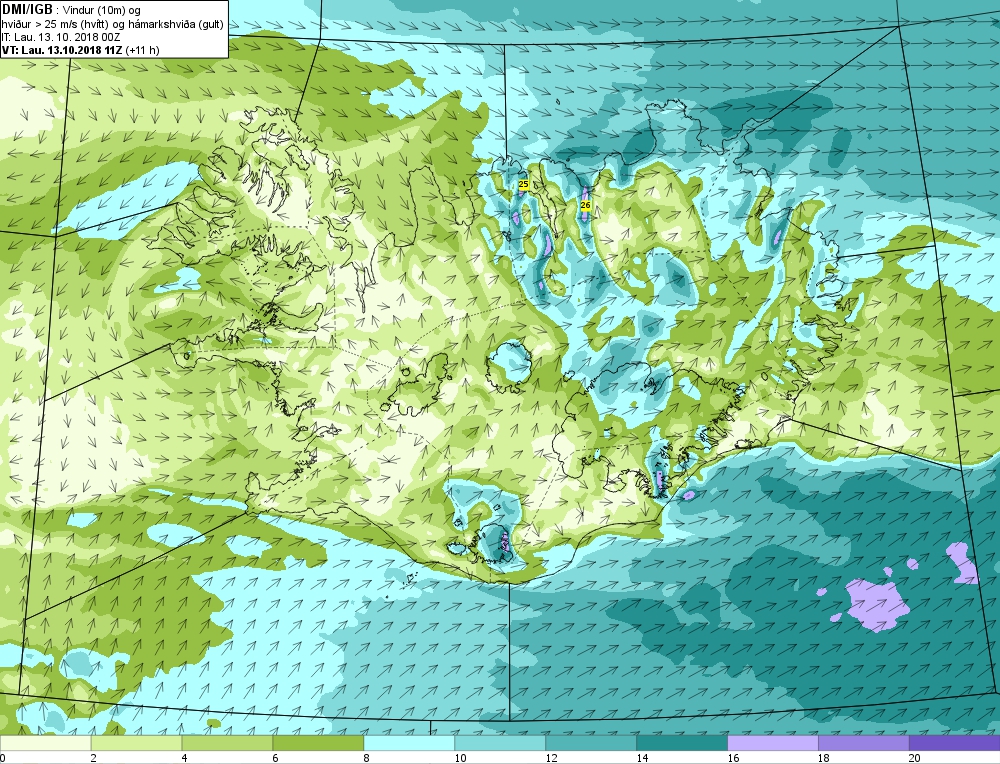Select the 'IT: Lau. 13. 10. 2018 00Z' line
The height and width of the screenshot is (764, 1000).
(61, 37)
